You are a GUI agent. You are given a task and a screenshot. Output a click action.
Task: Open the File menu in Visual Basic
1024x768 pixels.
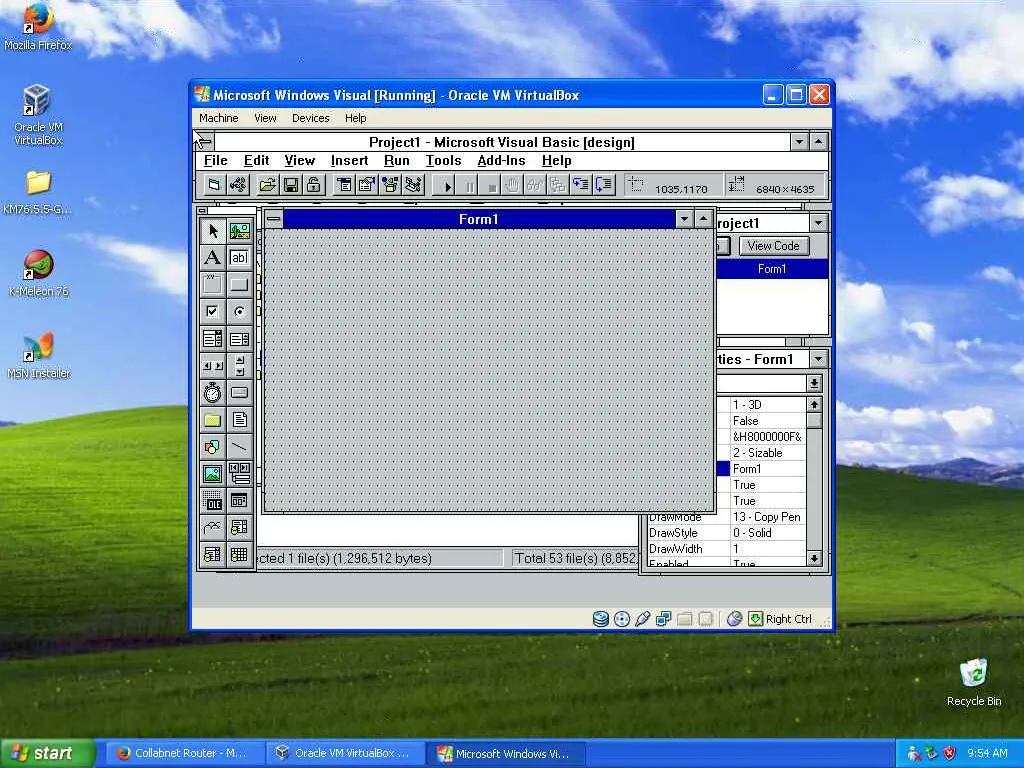click(x=216, y=161)
